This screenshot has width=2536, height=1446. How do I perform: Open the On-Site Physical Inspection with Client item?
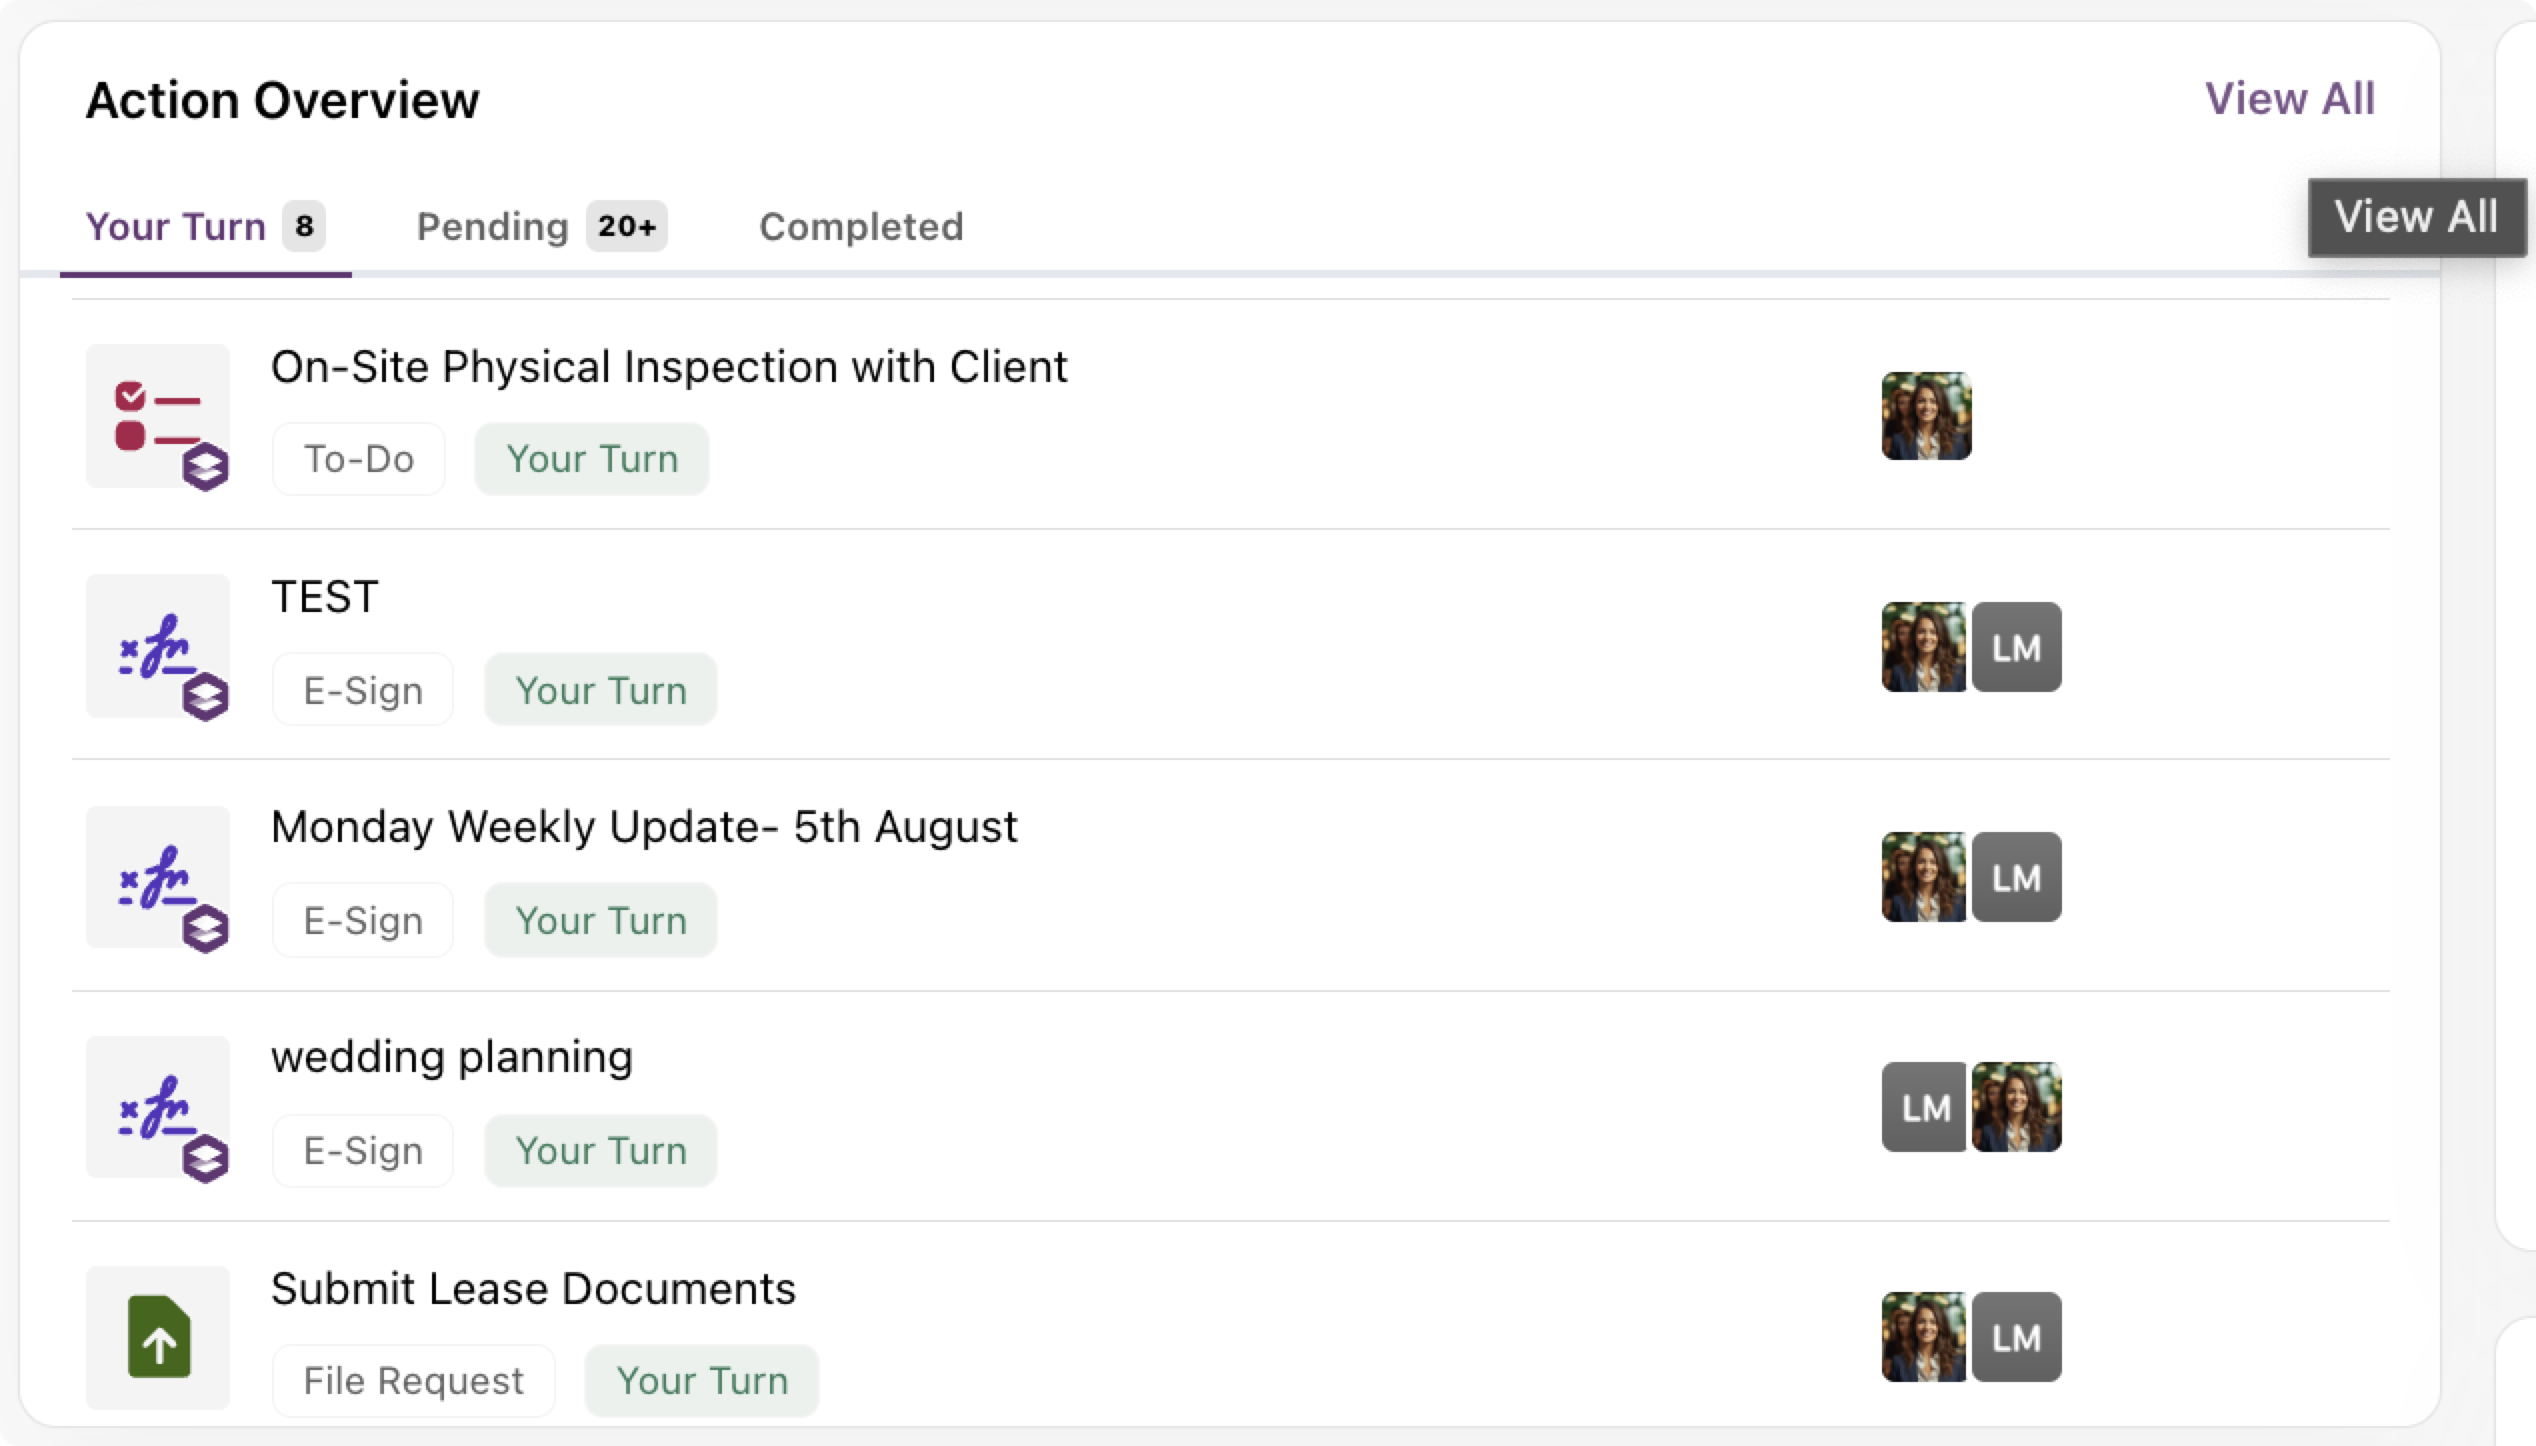(669, 367)
